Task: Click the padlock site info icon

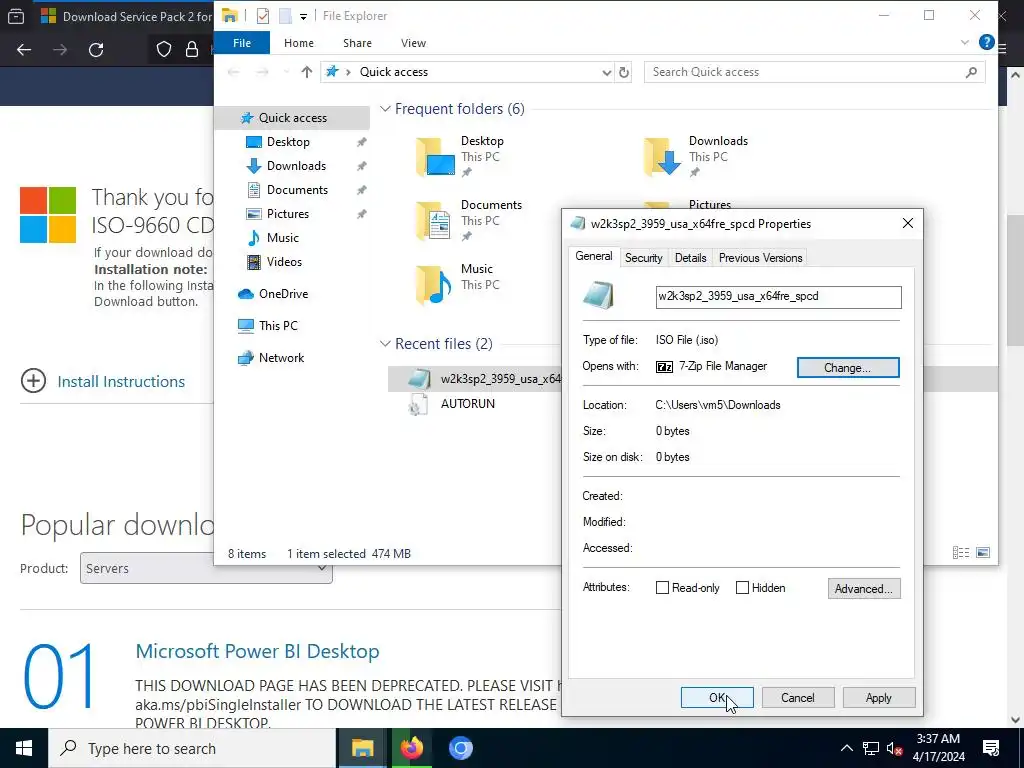Action: pos(192,50)
